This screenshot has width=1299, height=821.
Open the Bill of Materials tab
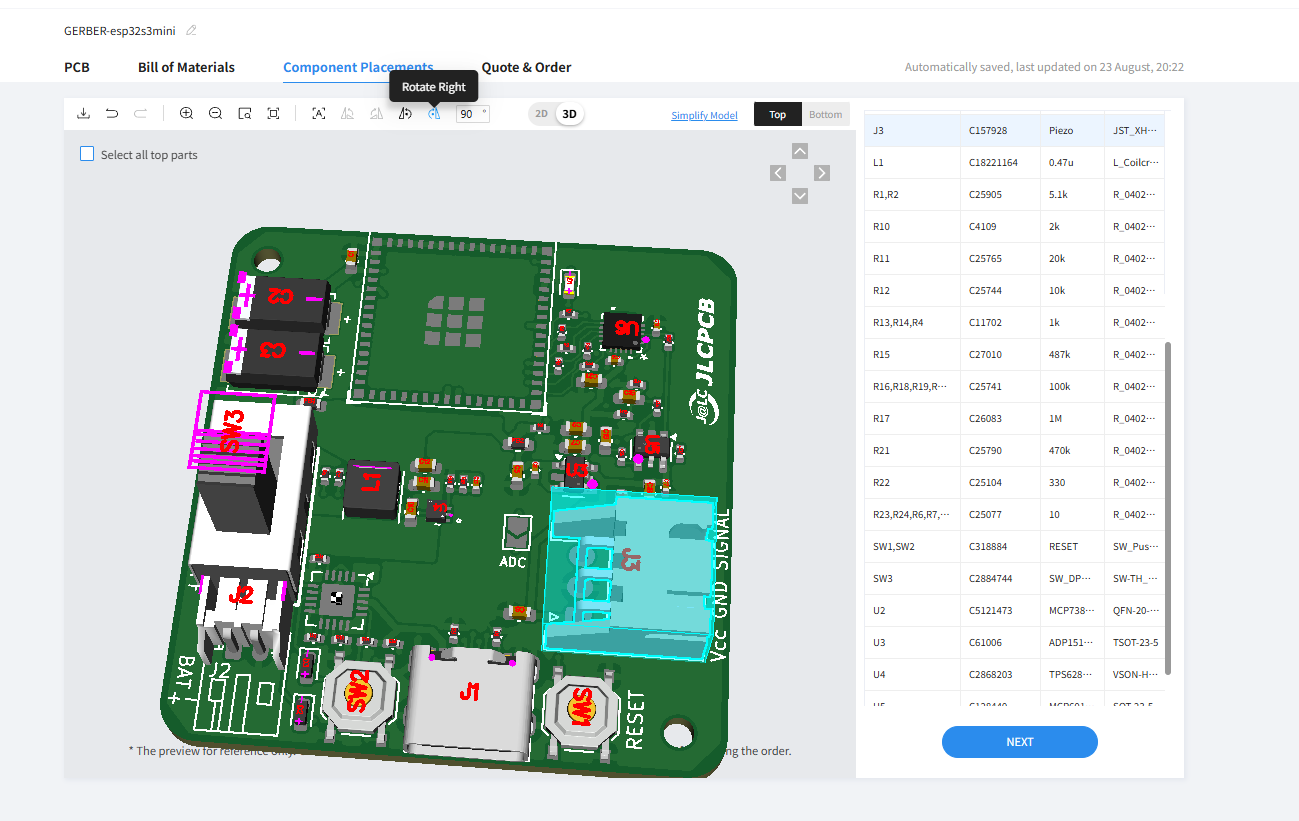(x=186, y=67)
